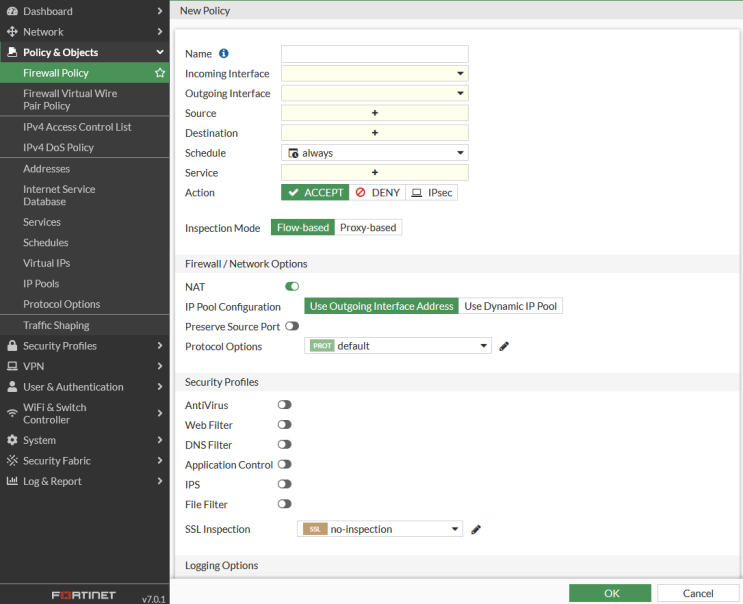This screenshot has height=604, width=743.
Task: Turn on Preserve Source Port switch
Action: click(292, 326)
